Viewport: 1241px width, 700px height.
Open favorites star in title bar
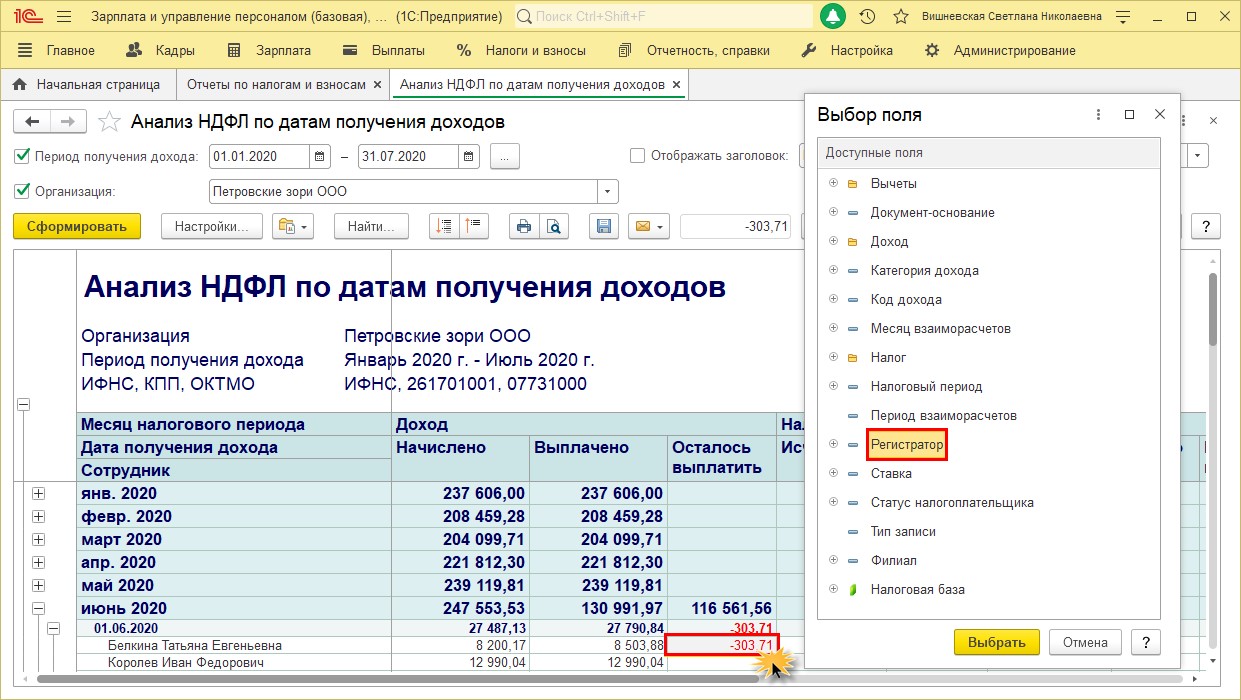point(900,16)
